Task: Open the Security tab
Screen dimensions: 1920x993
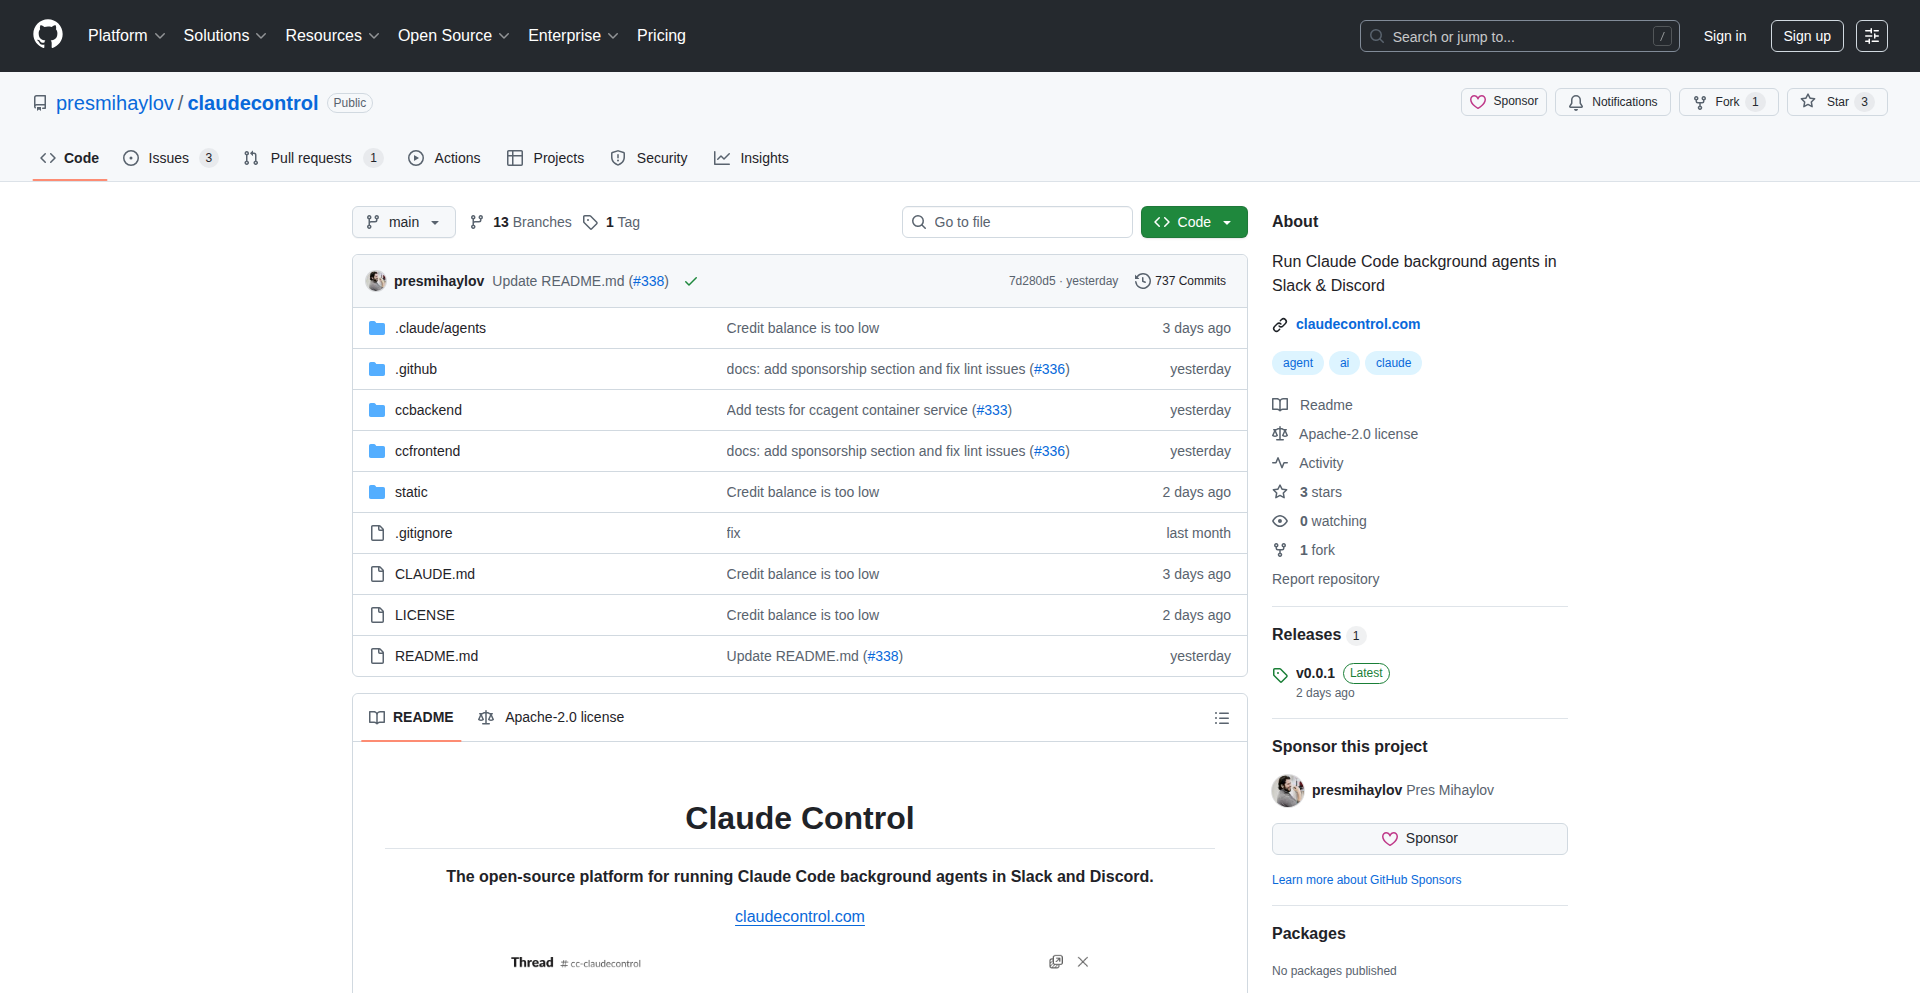Action: tap(649, 158)
